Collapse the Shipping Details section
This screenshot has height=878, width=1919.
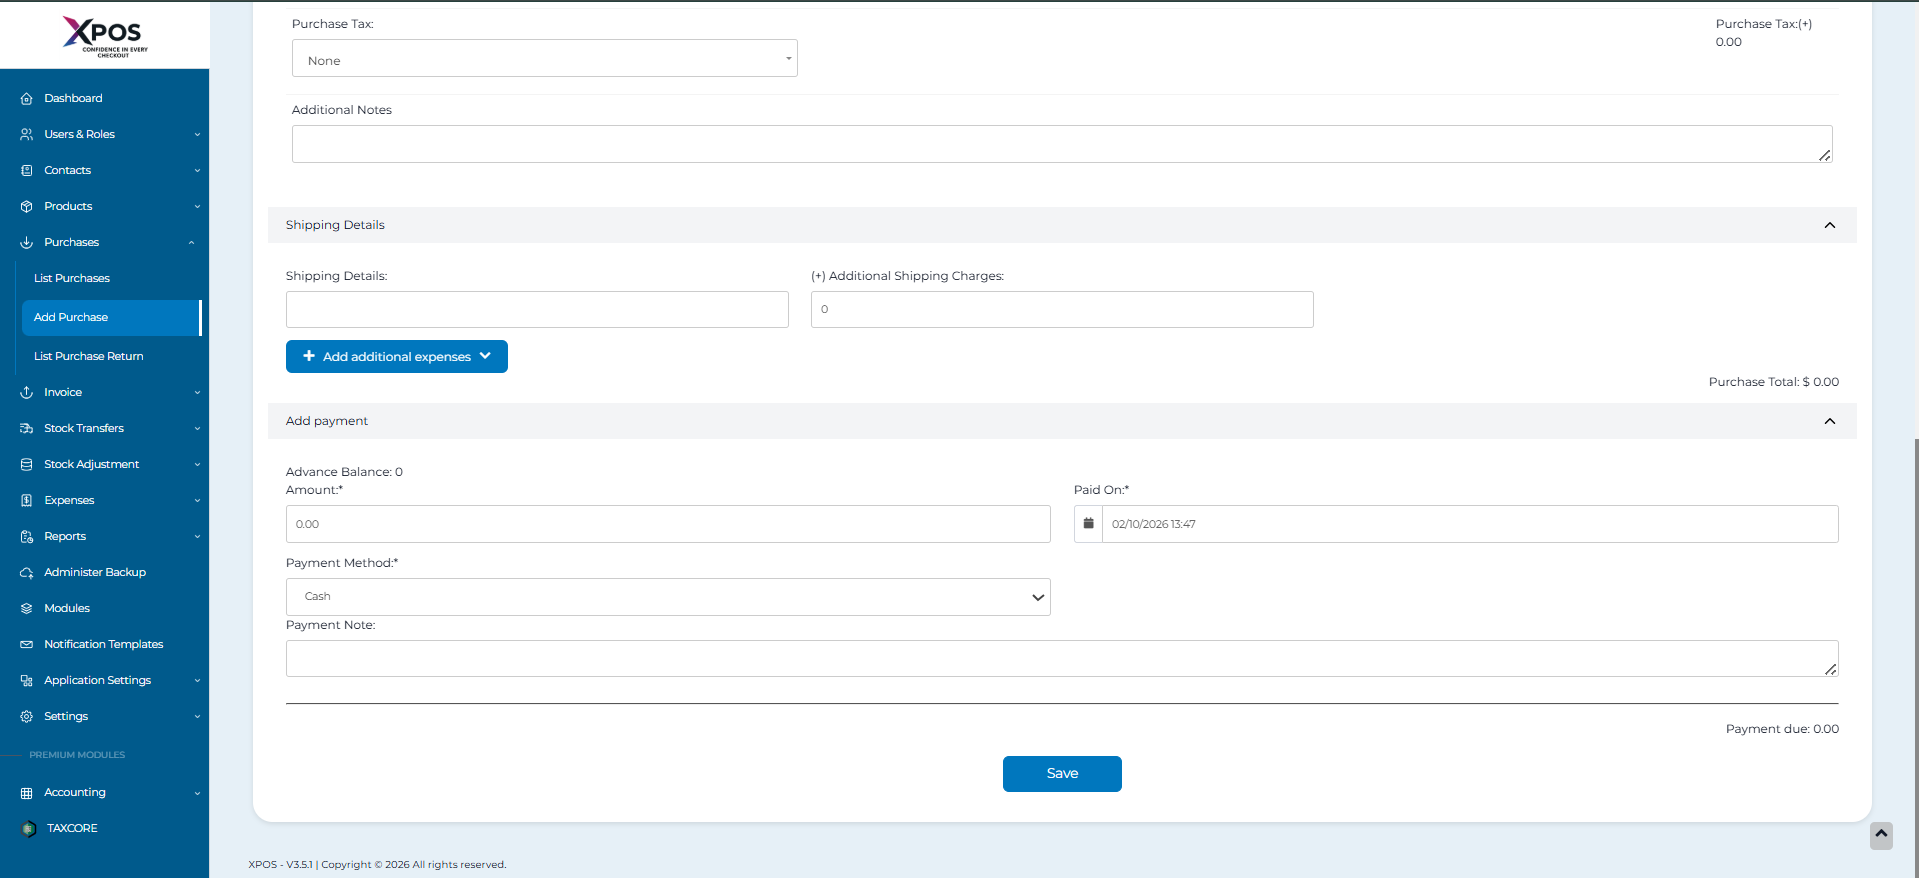point(1829,225)
